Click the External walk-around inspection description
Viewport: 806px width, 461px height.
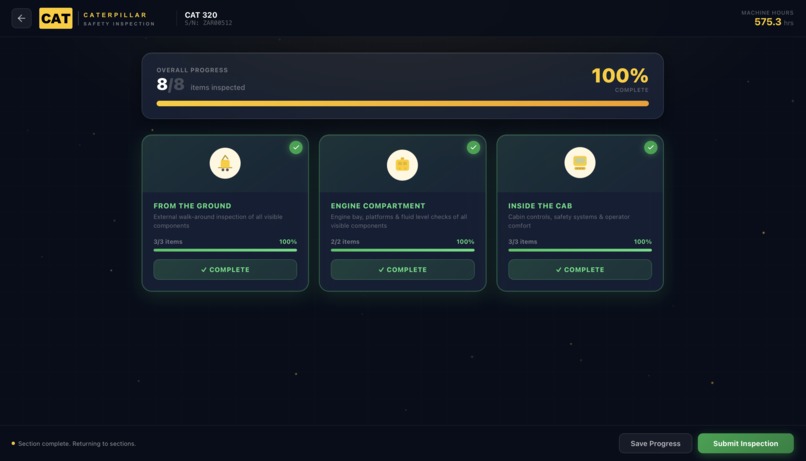(x=218, y=221)
